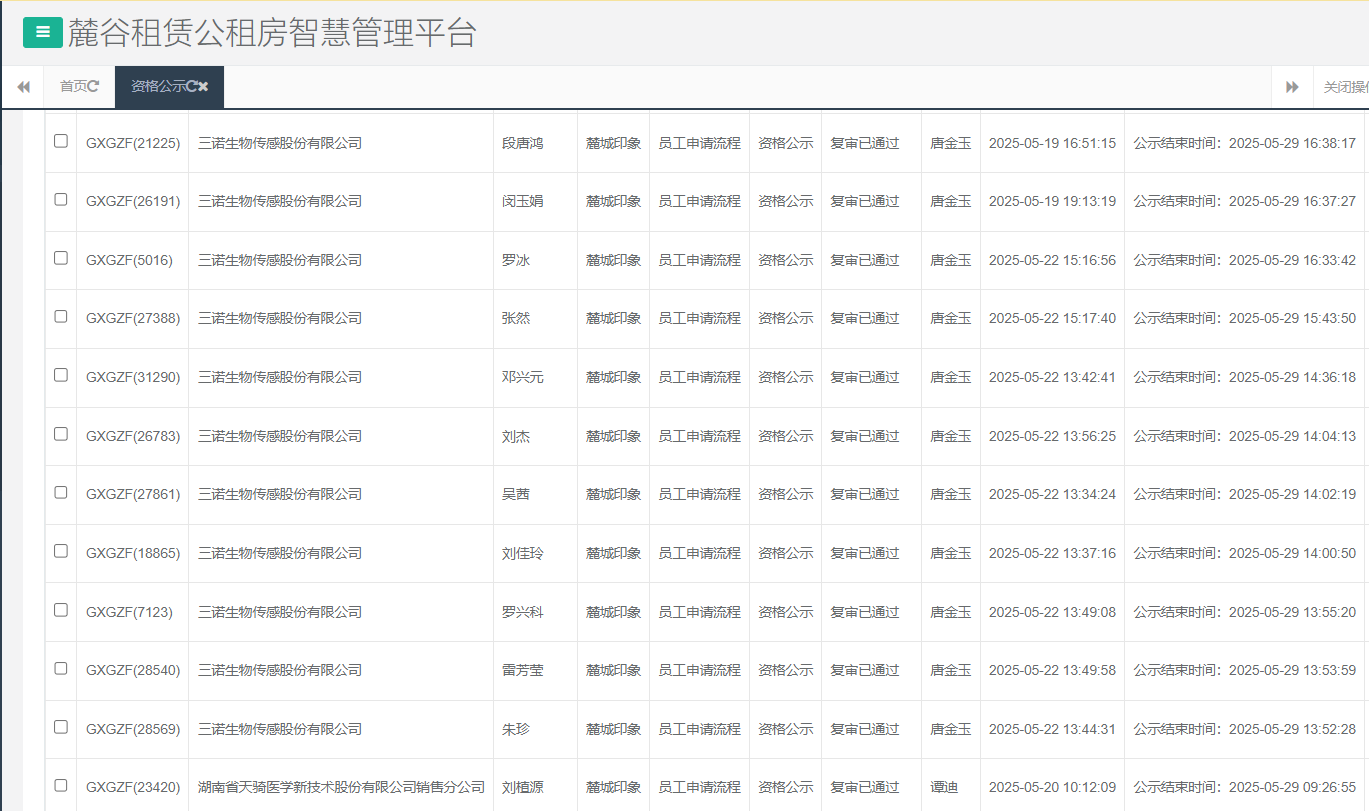Enable the checkbox for GXGZF(18865)

coord(60,552)
